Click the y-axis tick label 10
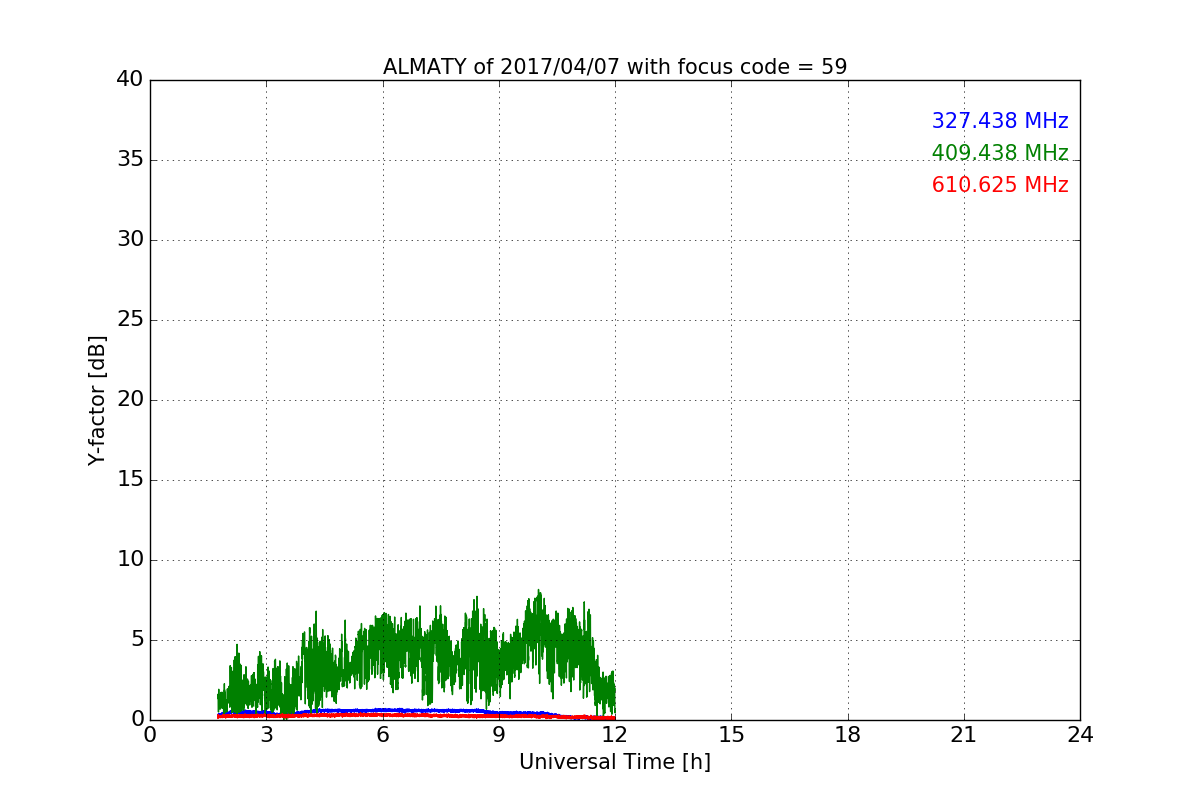 [130, 560]
